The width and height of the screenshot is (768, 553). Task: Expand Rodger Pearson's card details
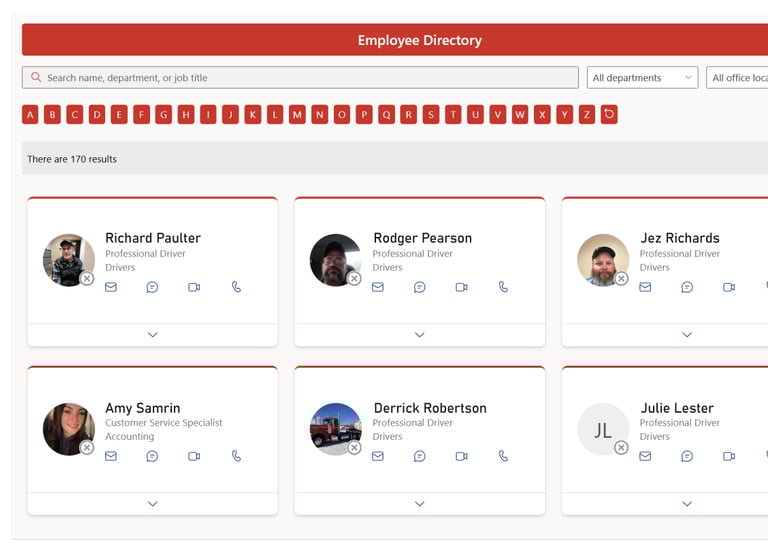[x=420, y=335]
